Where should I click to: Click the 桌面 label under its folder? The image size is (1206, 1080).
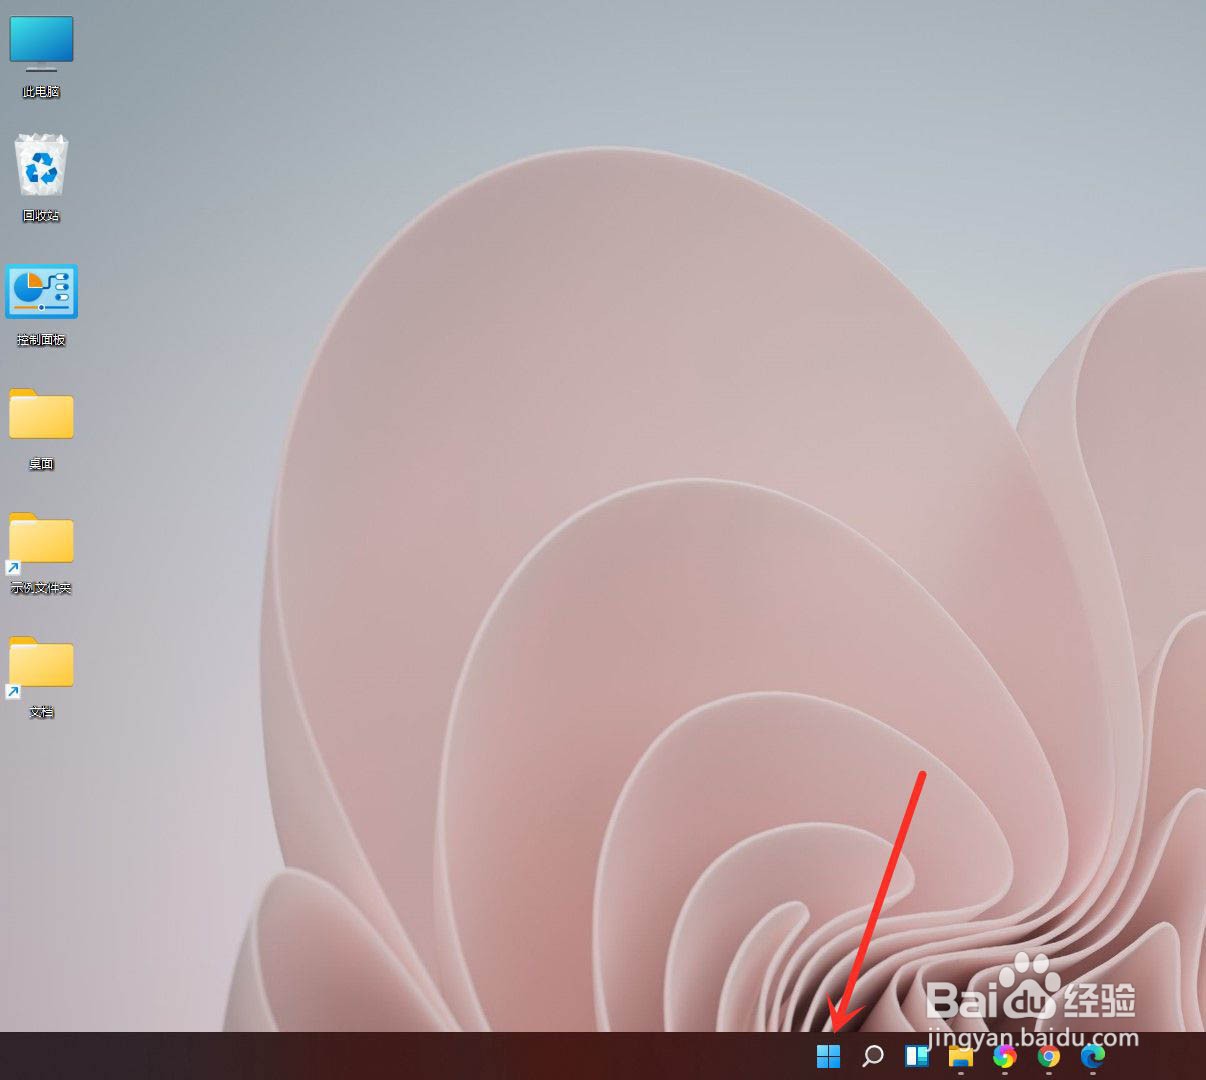pos(41,463)
